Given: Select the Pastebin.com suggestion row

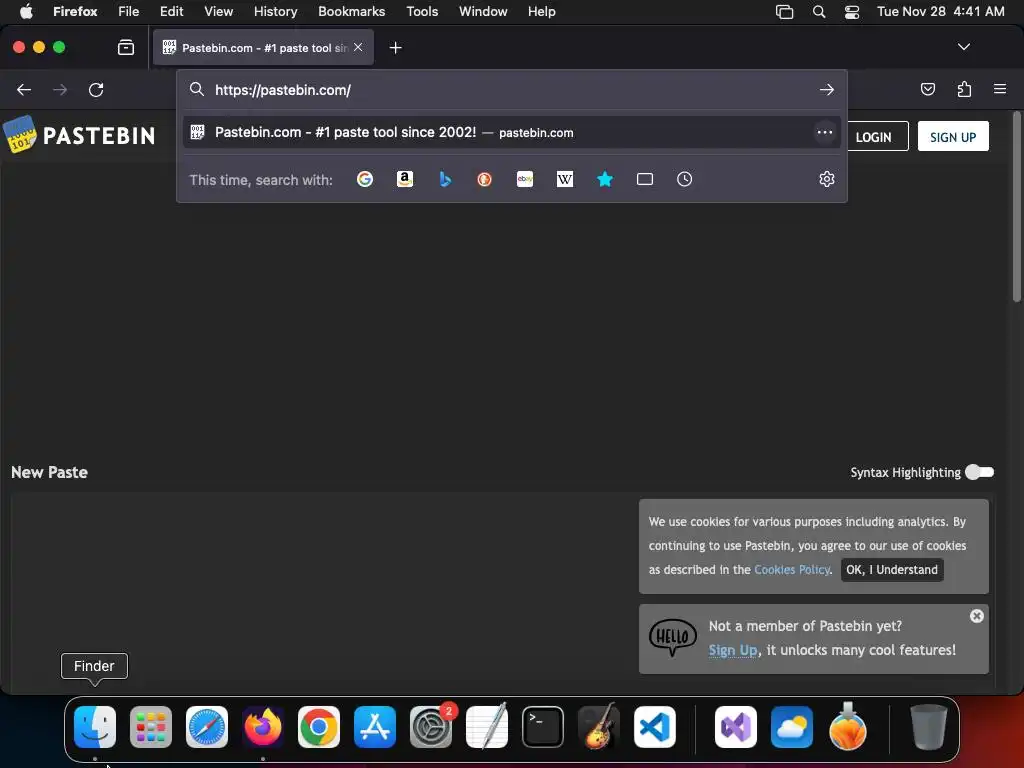Looking at the screenshot, I should [x=511, y=132].
